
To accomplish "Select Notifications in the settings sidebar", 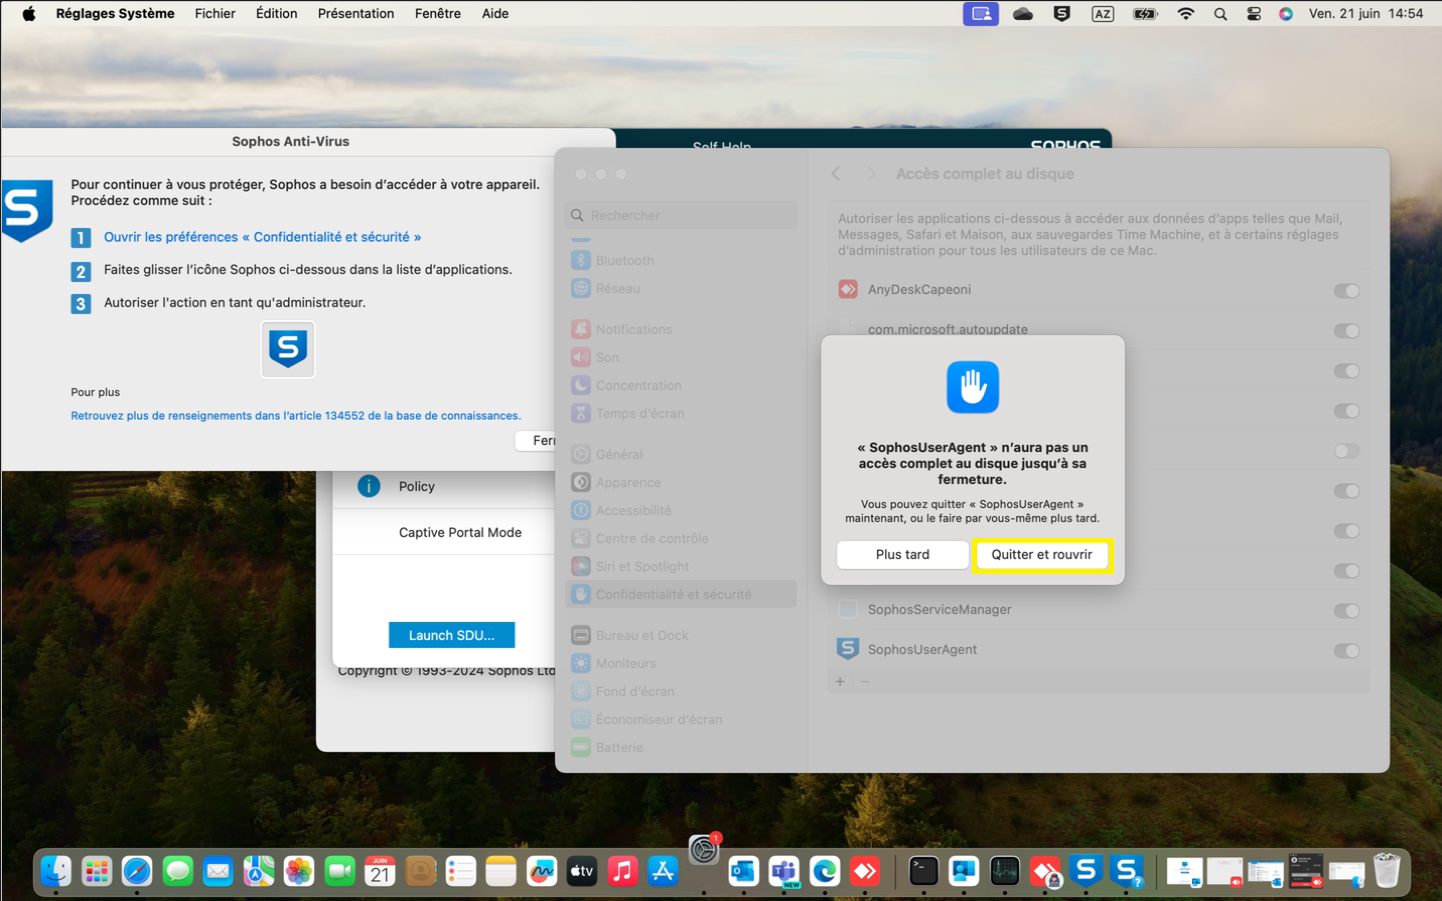I will [x=682, y=329].
